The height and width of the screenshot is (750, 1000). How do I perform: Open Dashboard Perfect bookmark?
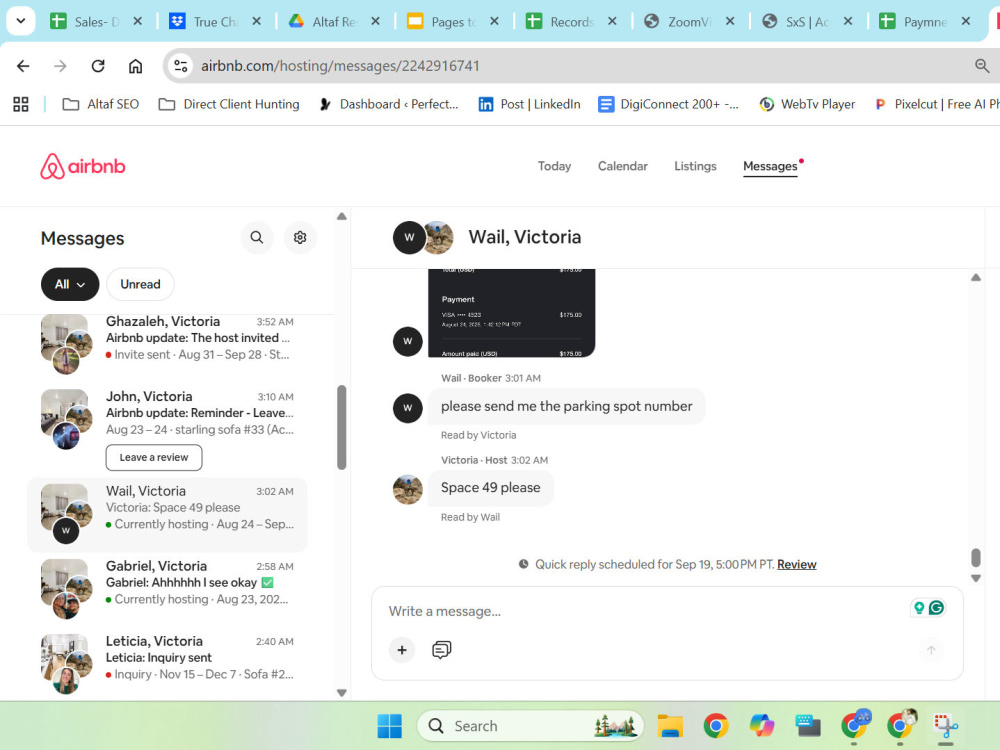[389, 104]
